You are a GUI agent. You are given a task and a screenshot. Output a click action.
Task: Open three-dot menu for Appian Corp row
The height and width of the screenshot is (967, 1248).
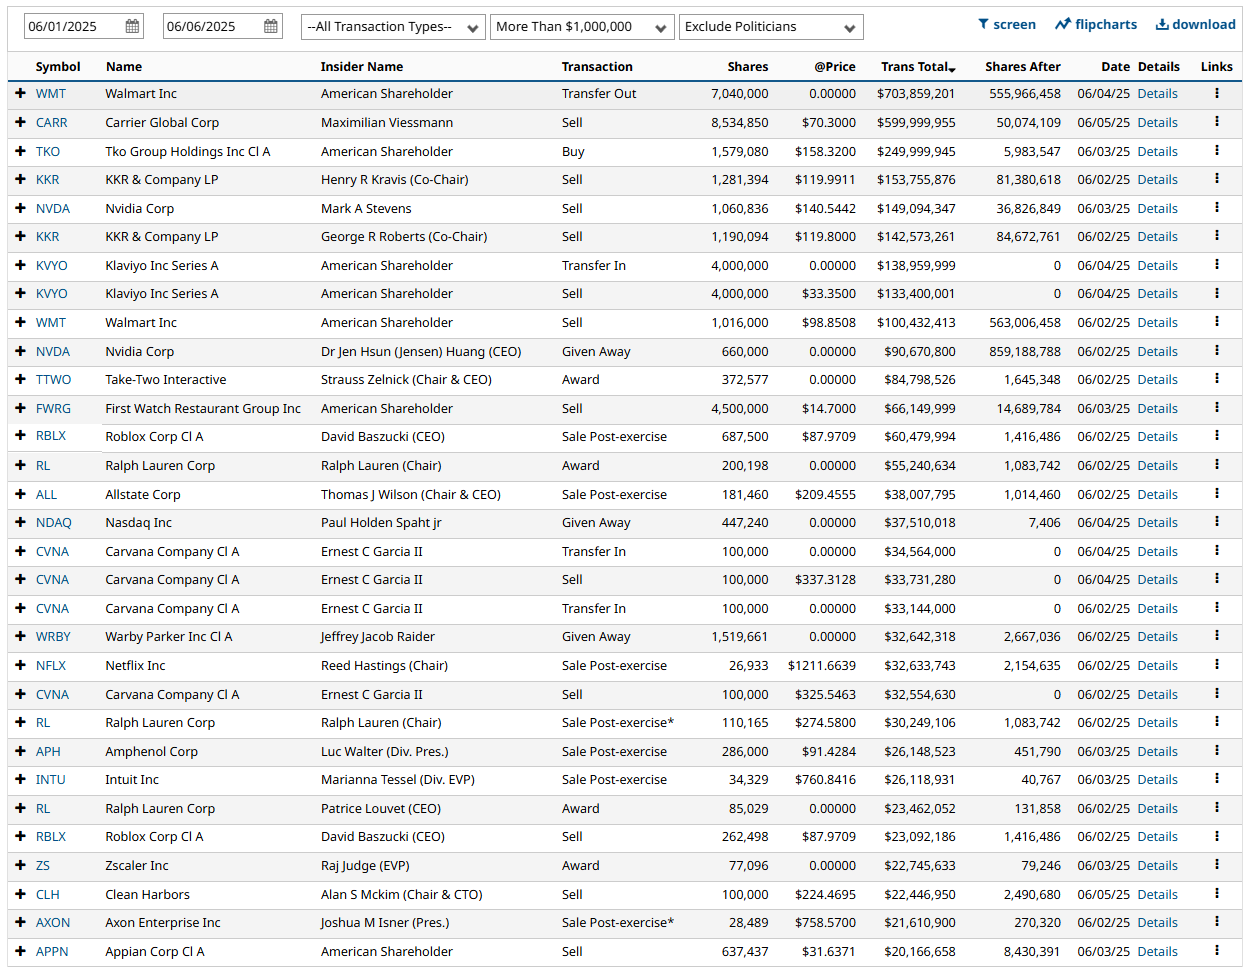pyautogui.click(x=1217, y=951)
